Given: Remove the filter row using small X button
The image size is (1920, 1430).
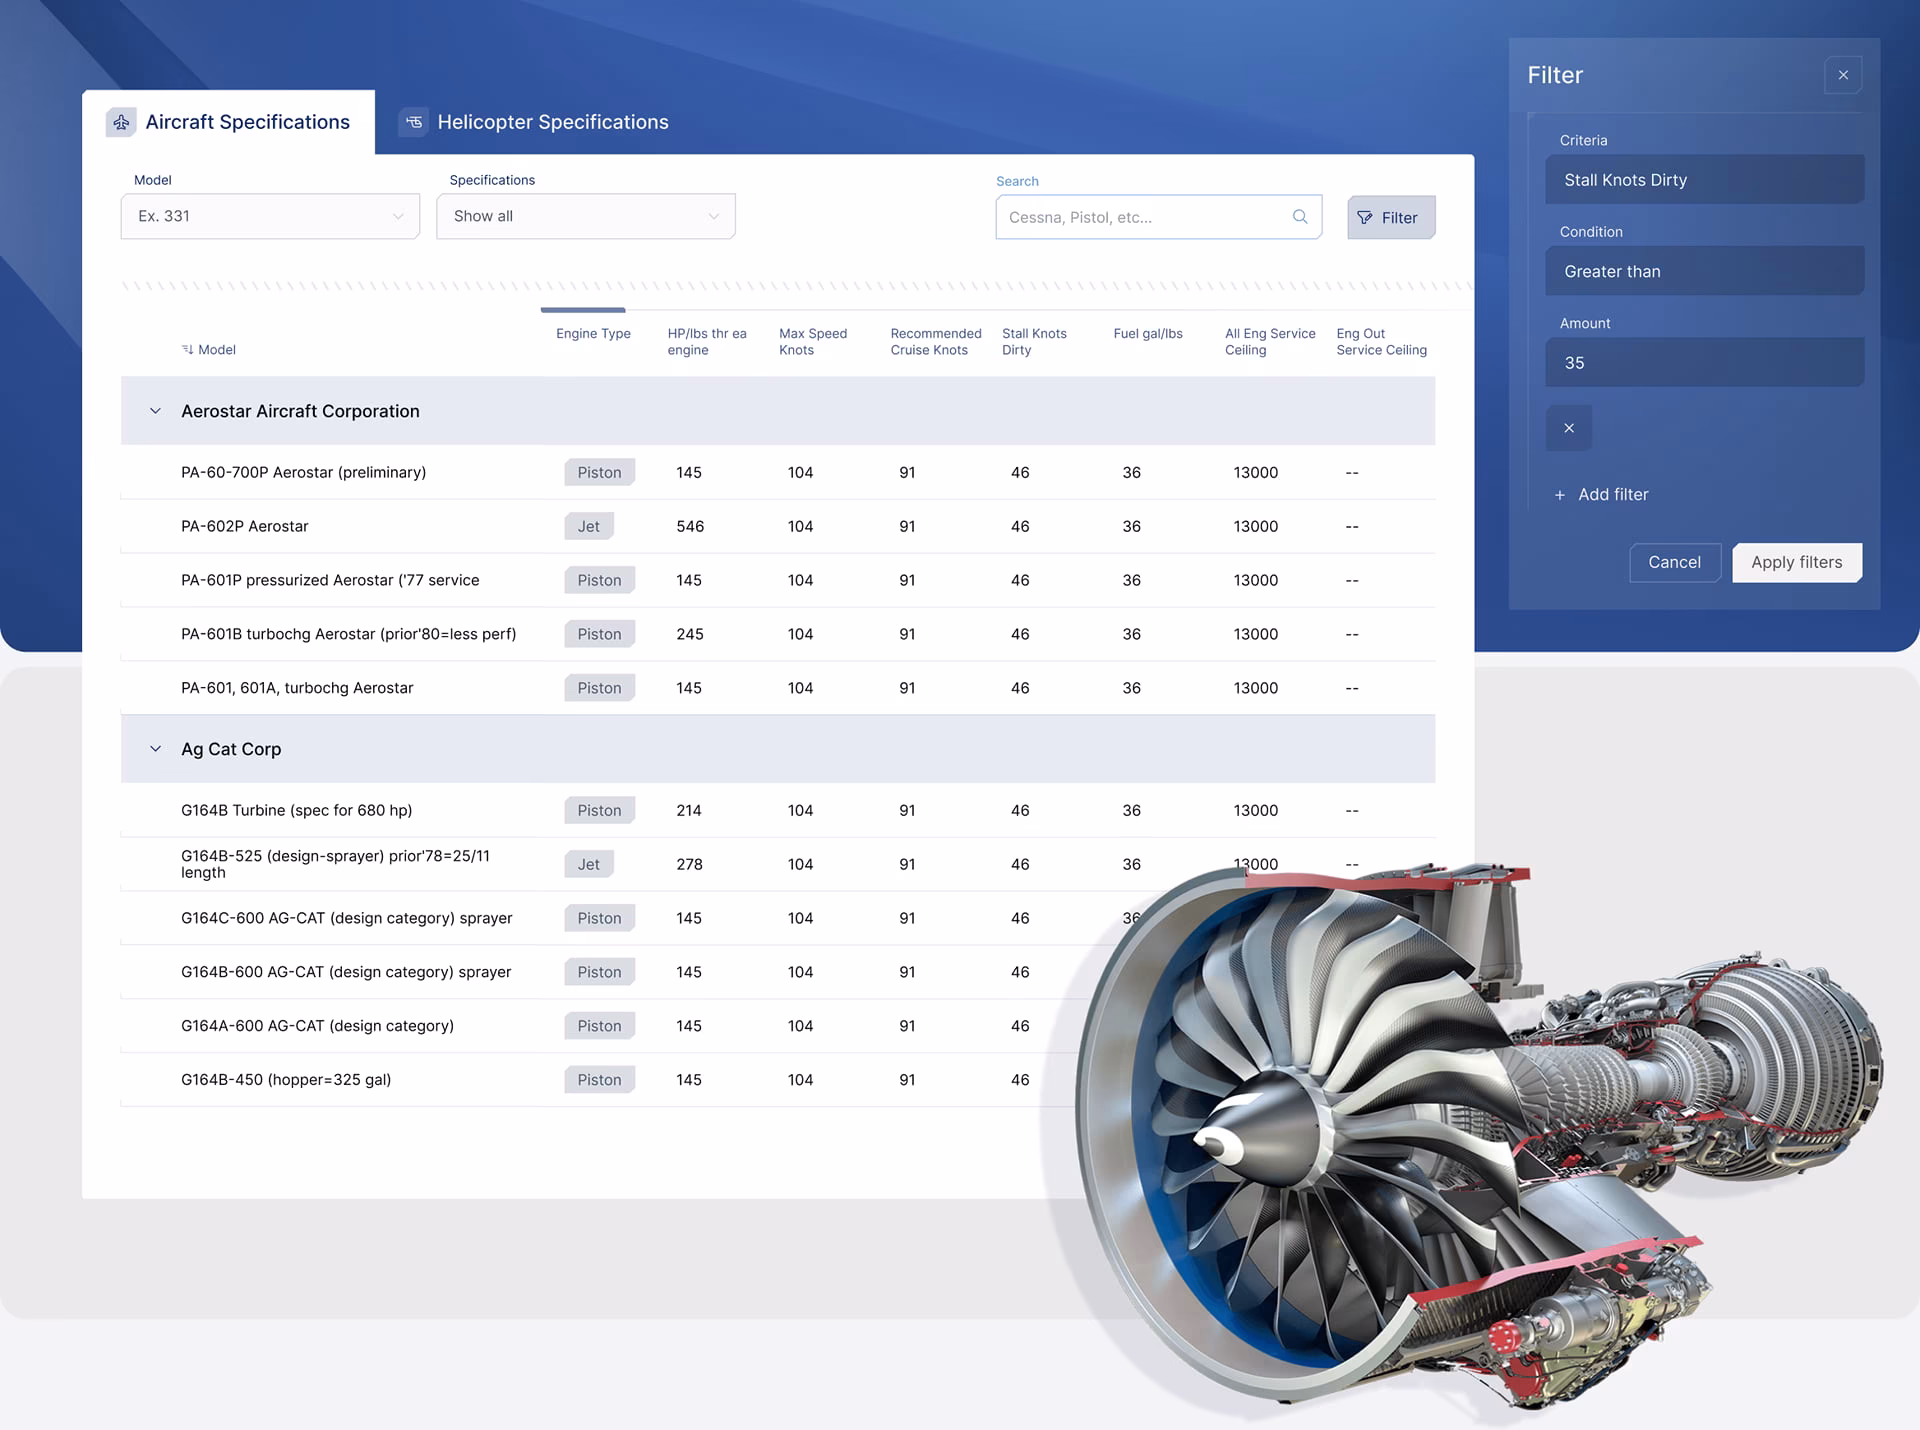Looking at the screenshot, I should point(1568,428).
